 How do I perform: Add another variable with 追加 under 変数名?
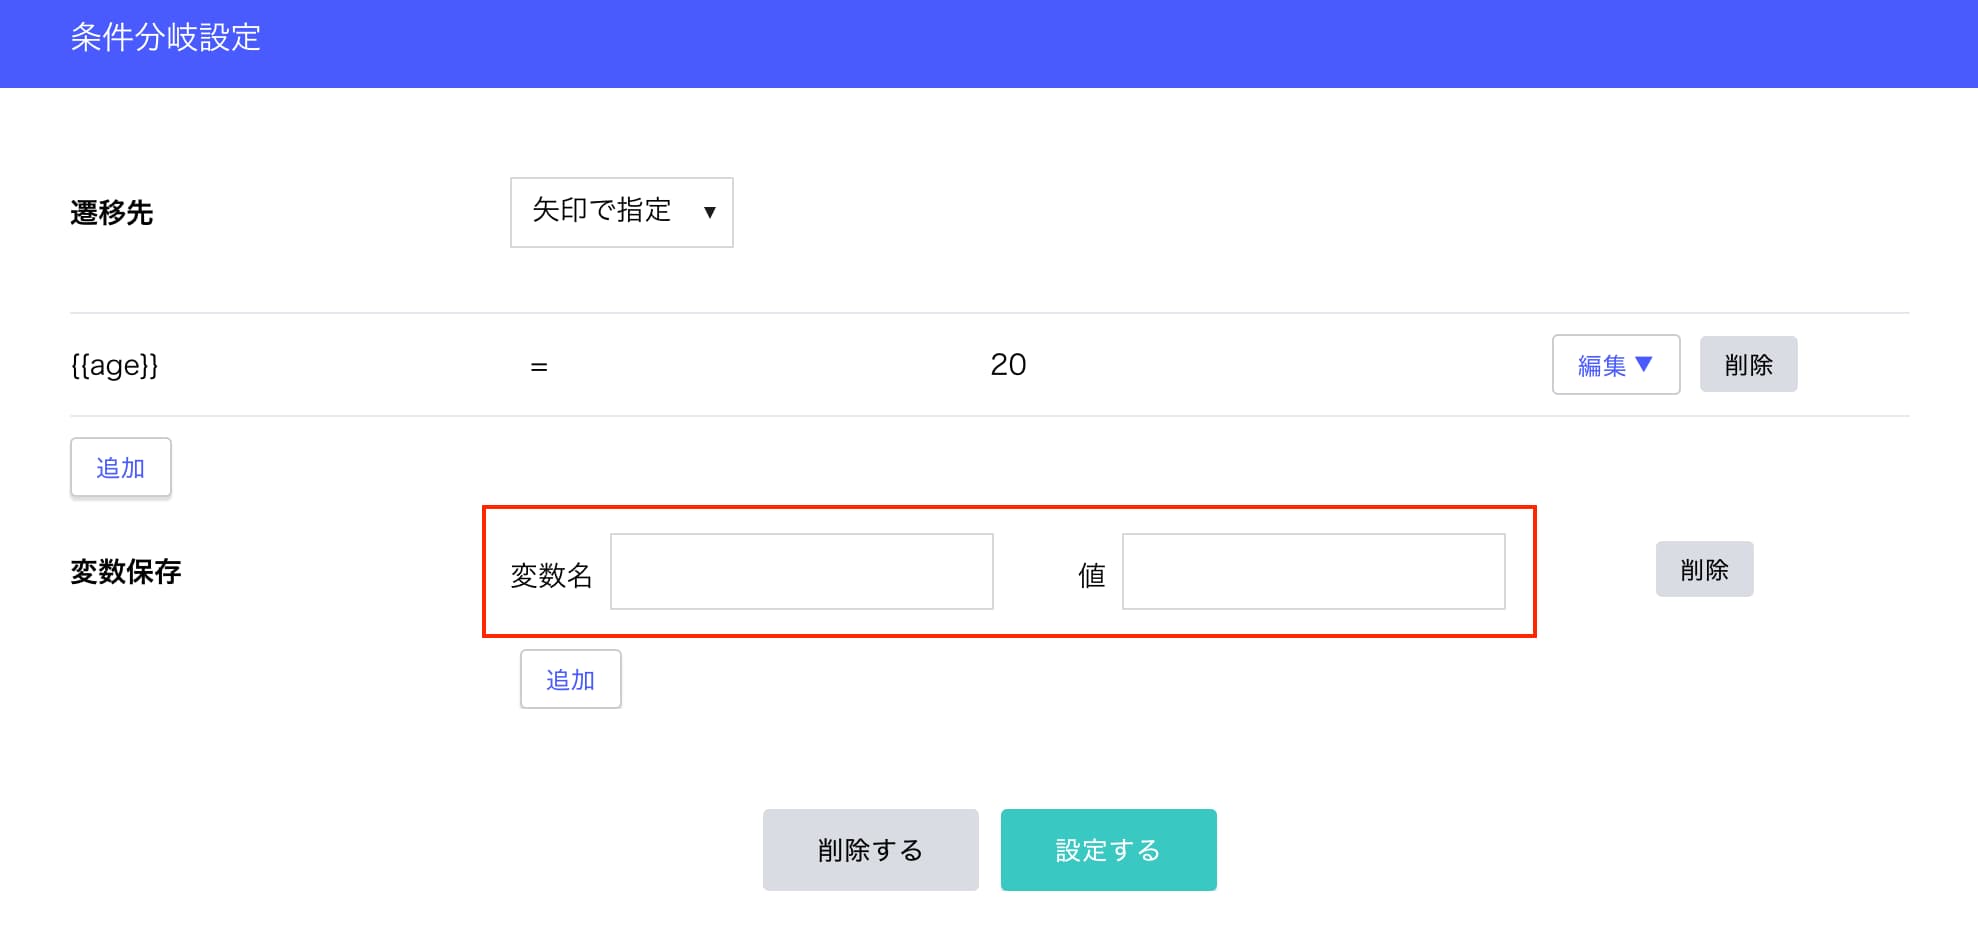click(571, 679)
